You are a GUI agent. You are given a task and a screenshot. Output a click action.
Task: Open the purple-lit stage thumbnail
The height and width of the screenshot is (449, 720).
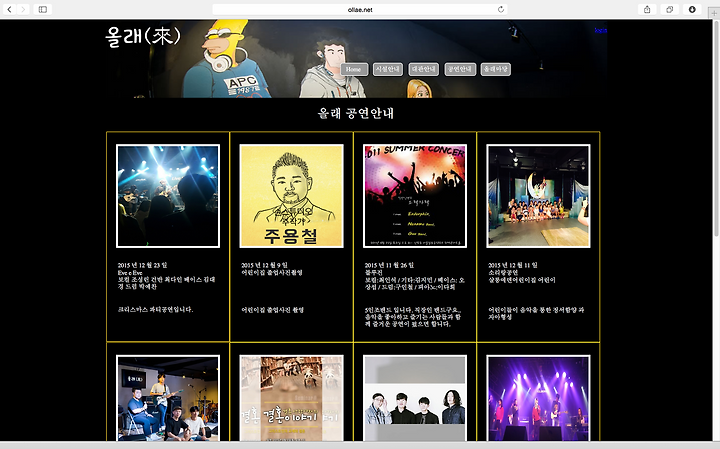coord(538,398)
